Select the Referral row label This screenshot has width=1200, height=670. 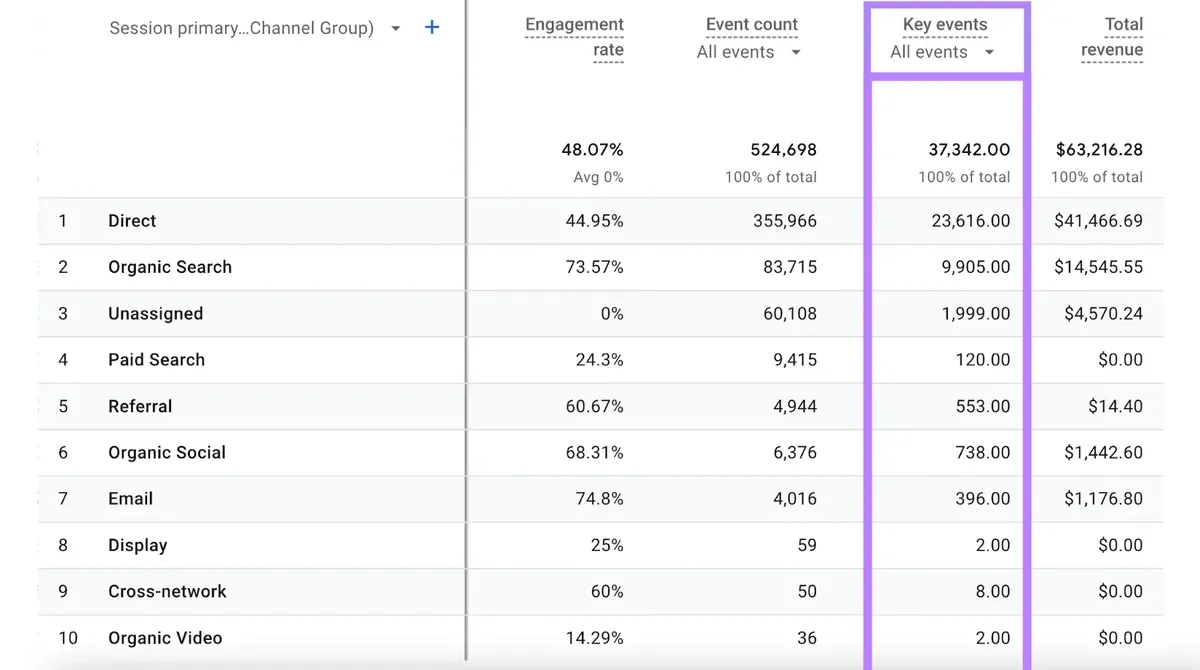(140, 406)
